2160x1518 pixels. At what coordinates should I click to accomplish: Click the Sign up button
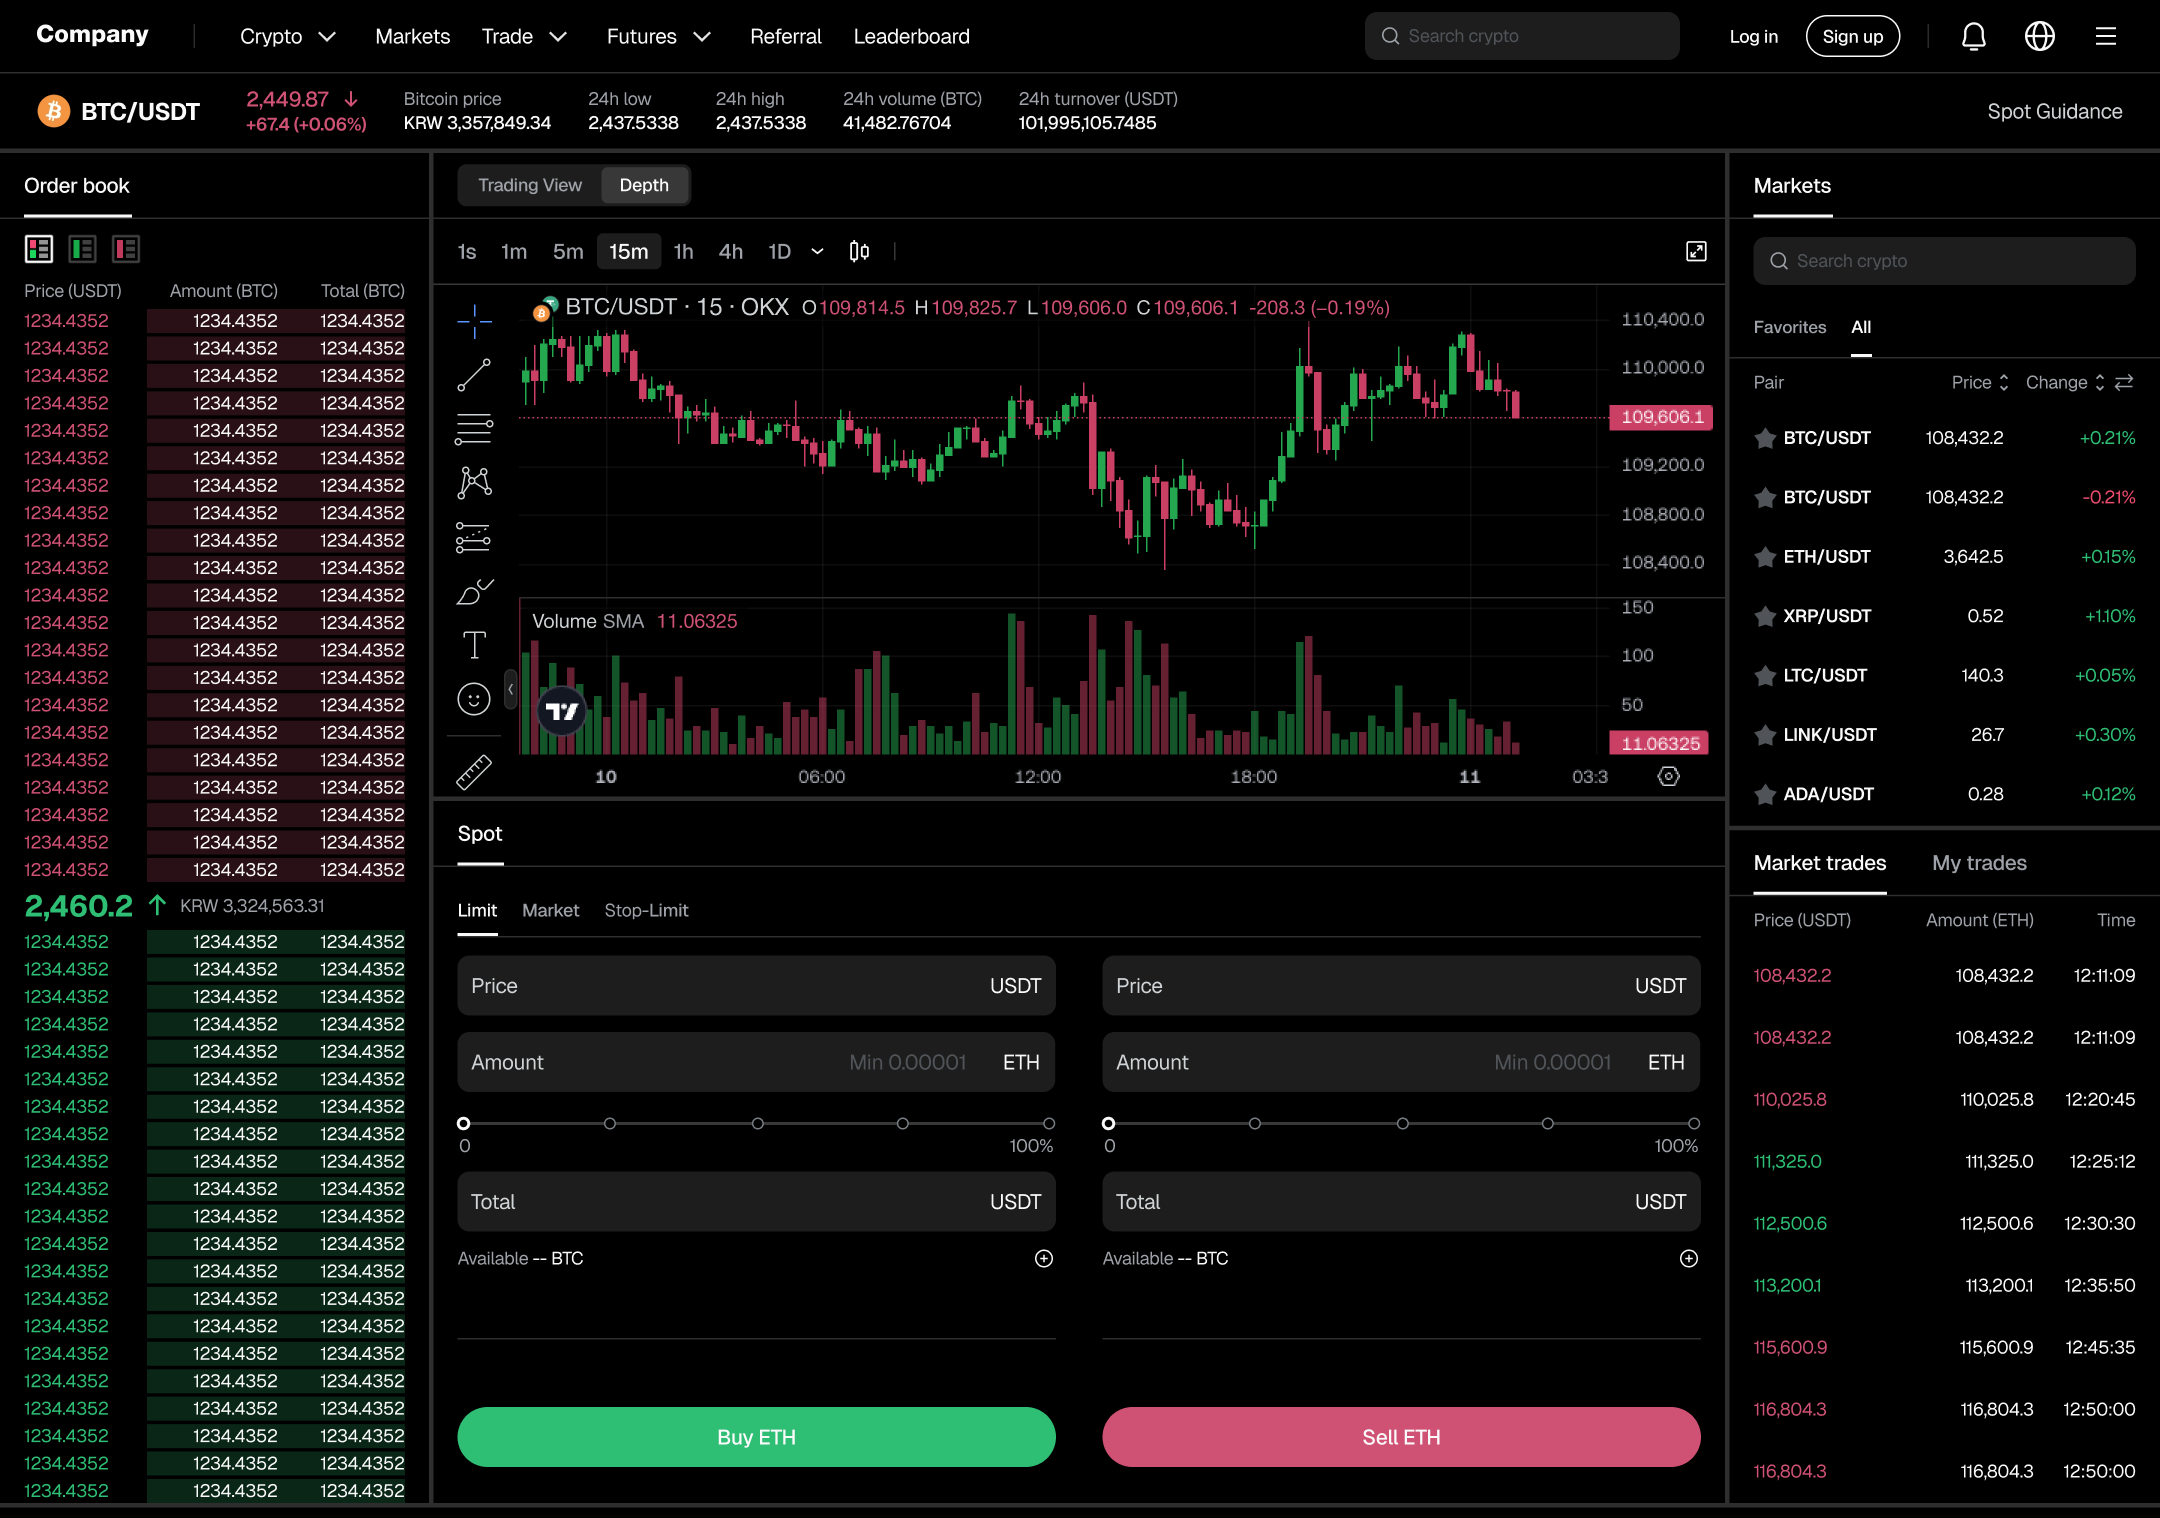click(1852, 37)
